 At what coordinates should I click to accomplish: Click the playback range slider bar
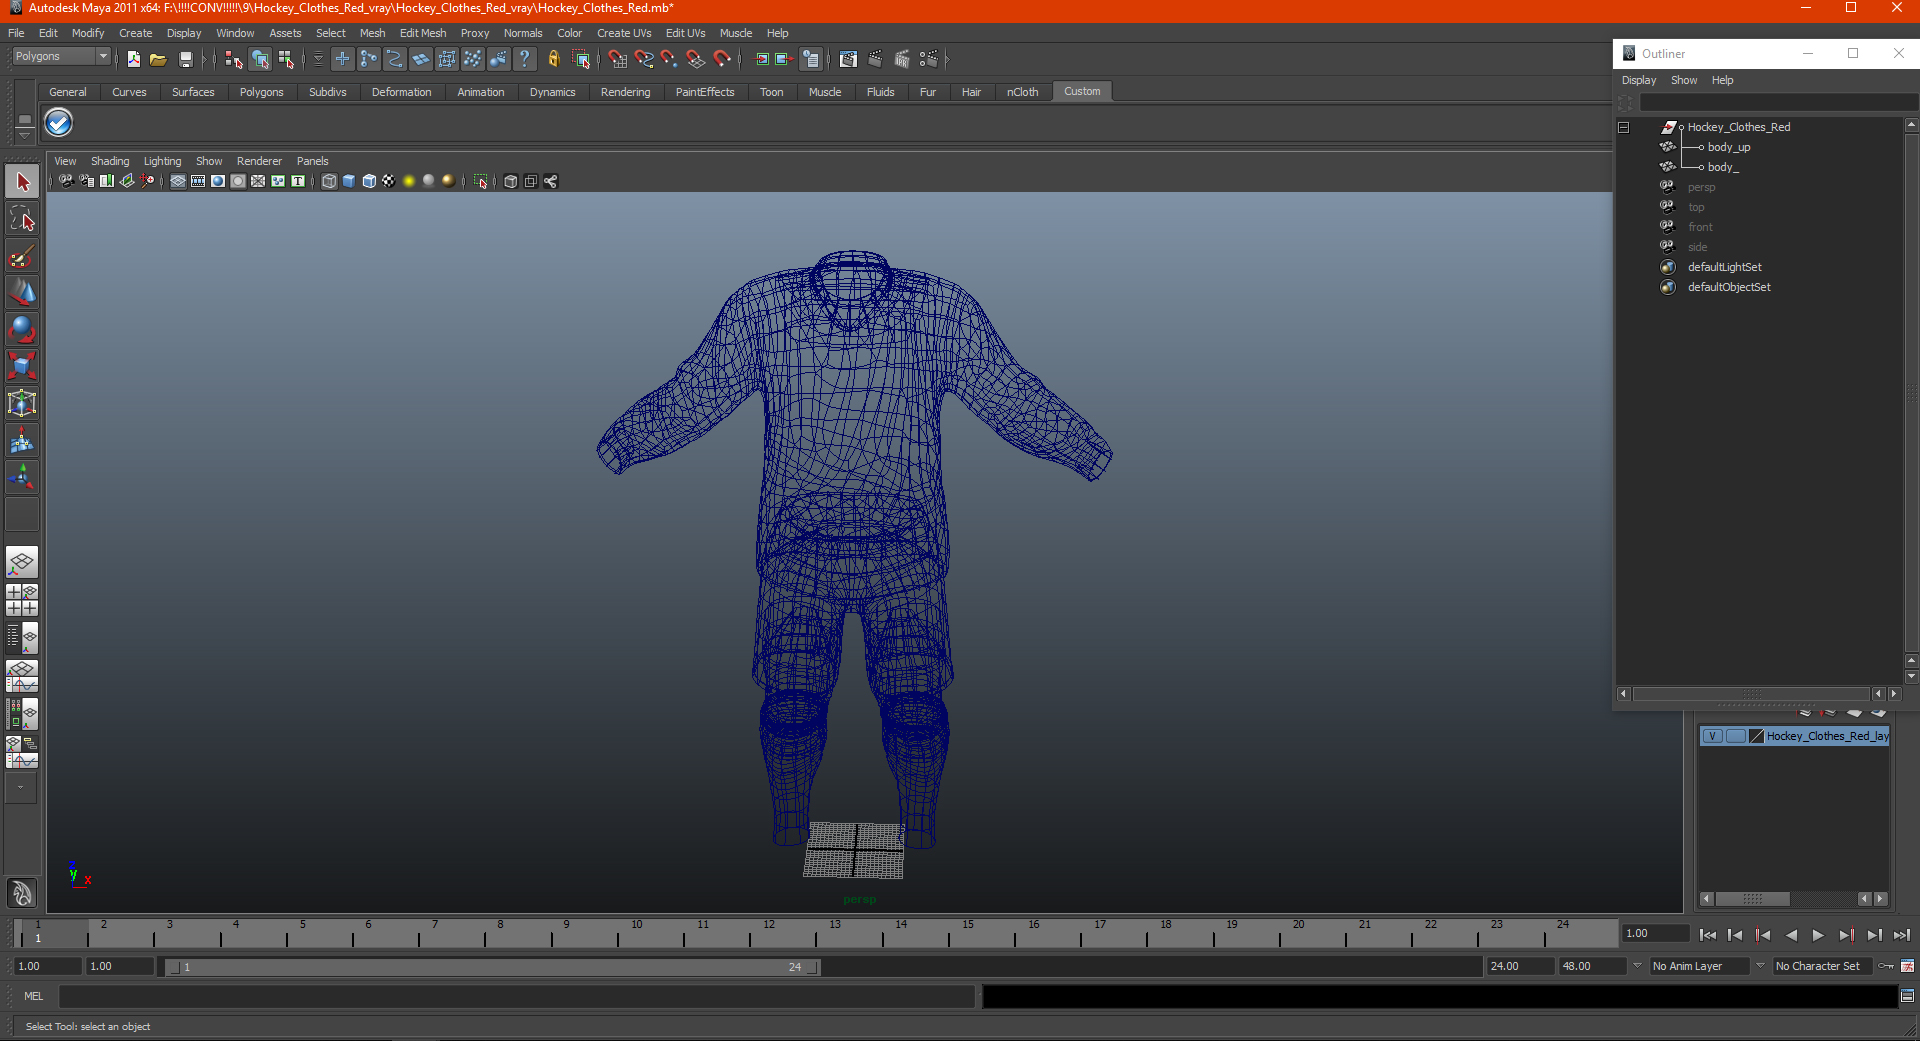(493, 967)
